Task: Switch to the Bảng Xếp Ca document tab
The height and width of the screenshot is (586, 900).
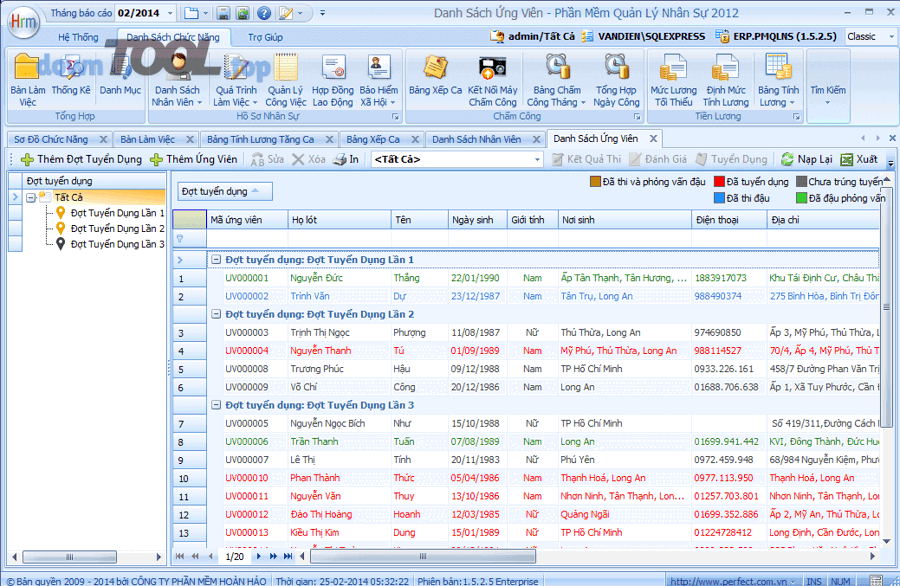Action: coord(372,139)
